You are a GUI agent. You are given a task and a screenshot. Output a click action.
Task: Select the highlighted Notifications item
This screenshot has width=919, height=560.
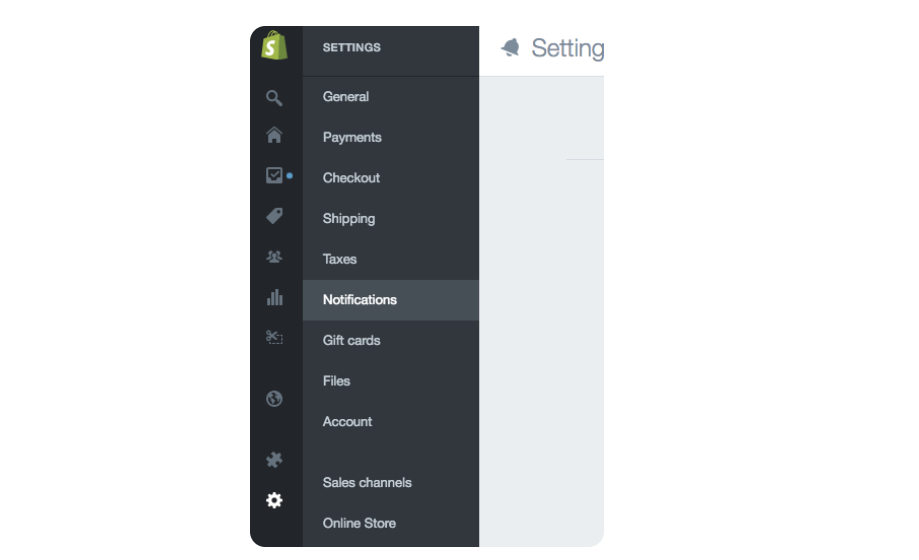click(391, 300)
